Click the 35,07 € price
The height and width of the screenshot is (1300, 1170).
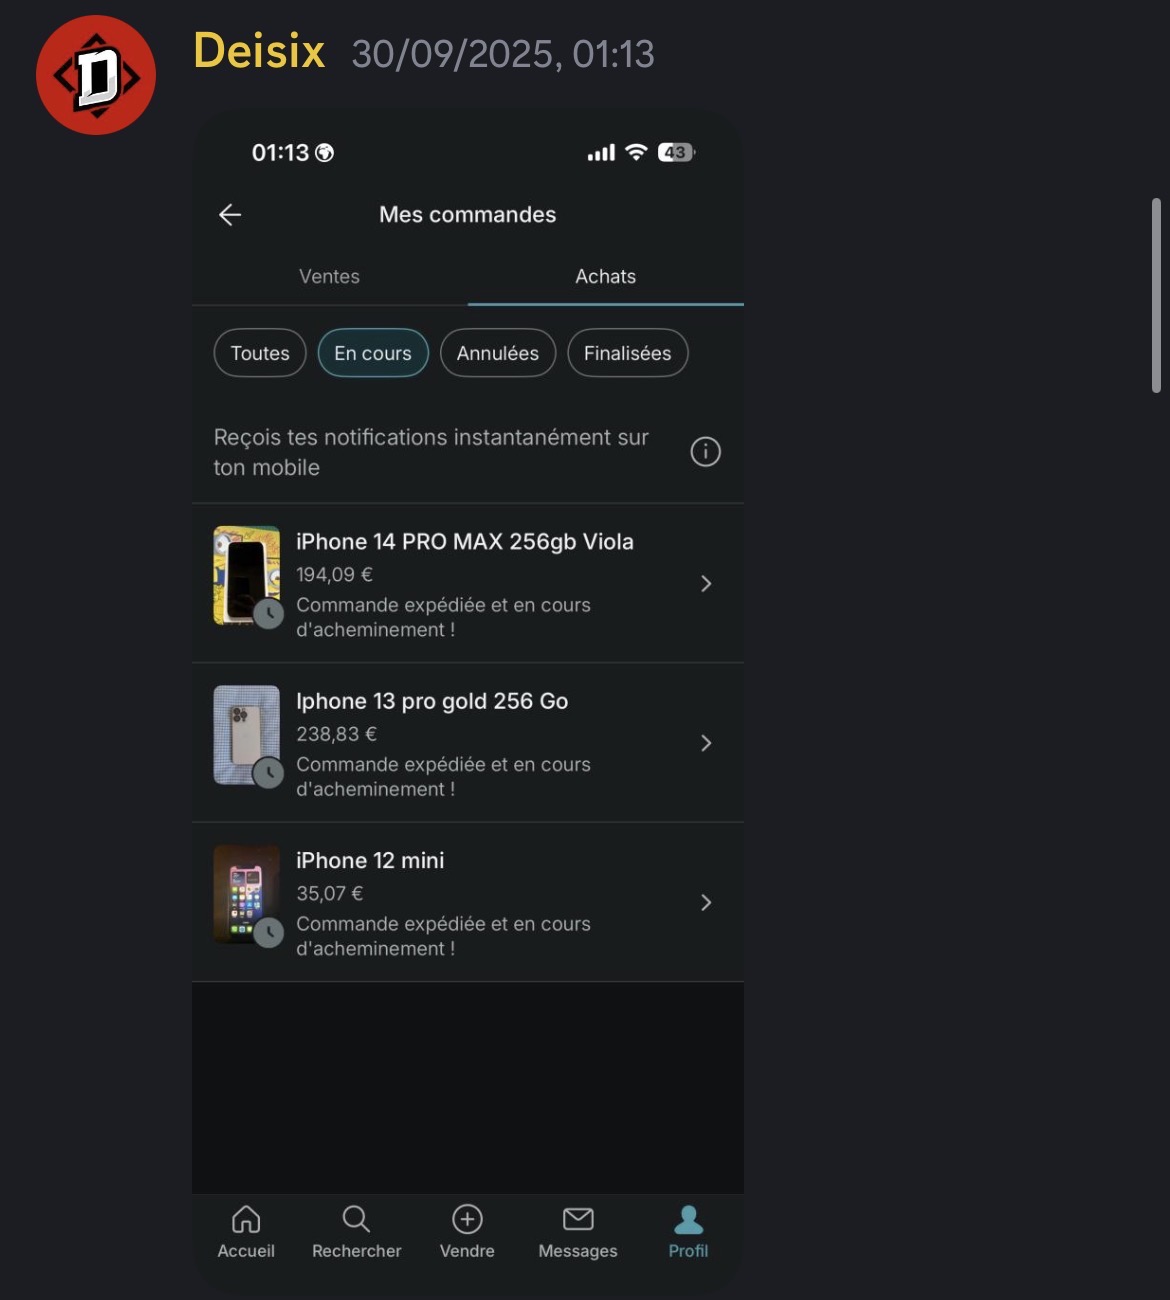tap(329, 894)
